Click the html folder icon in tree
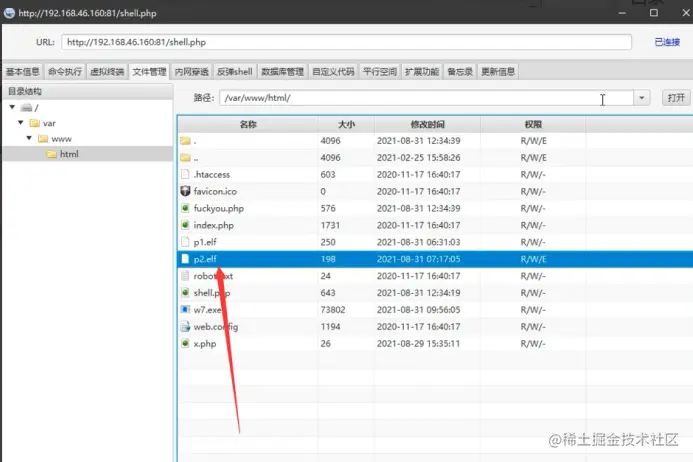The image size is (693, 462). click(x=52, y=154)
